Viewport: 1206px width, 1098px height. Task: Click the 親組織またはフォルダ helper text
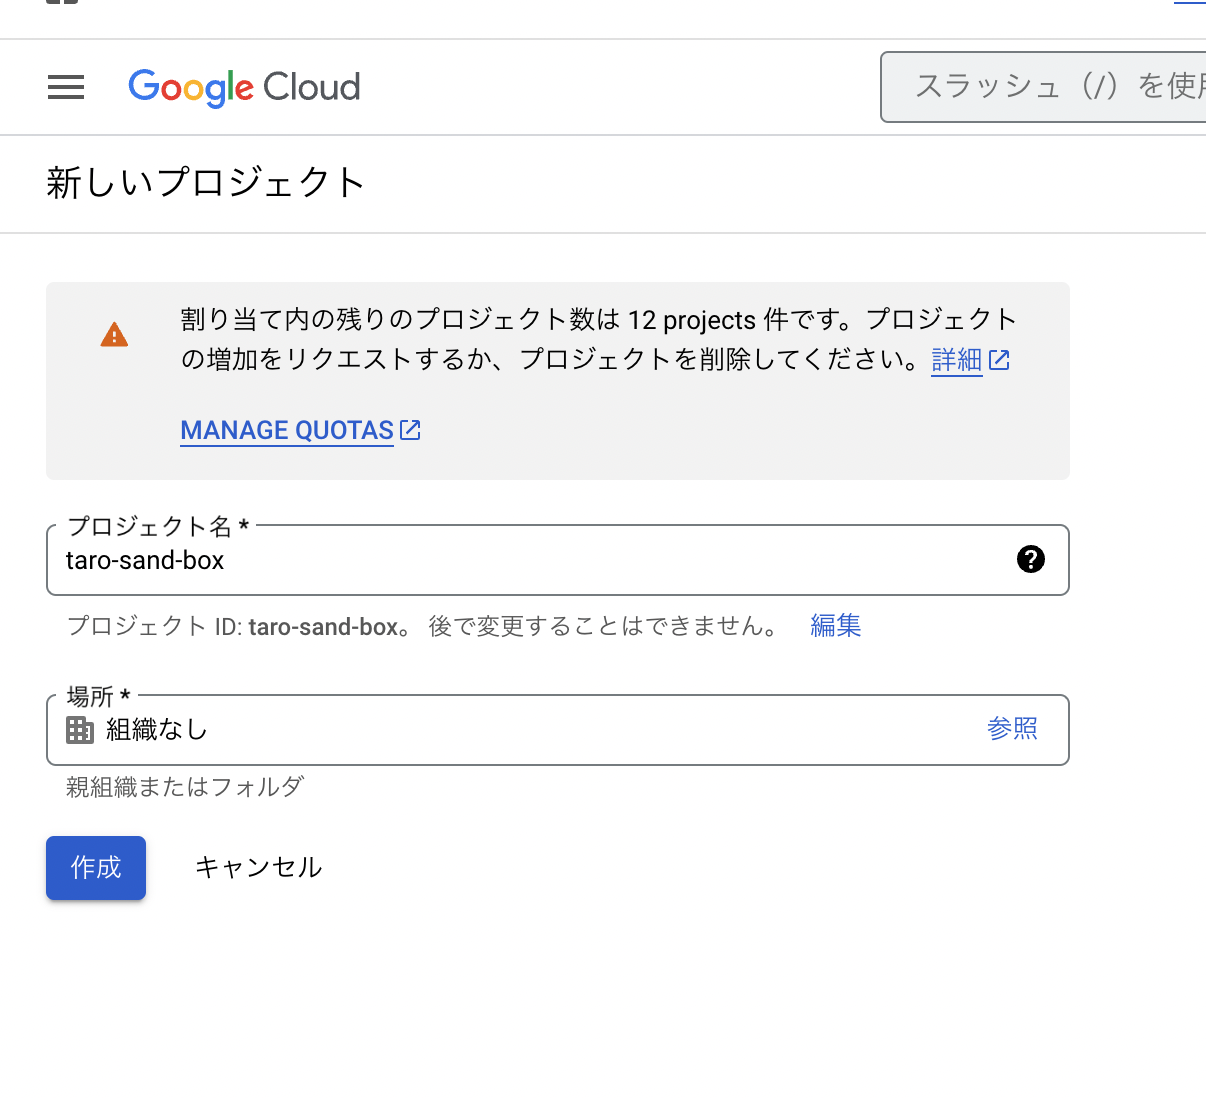click(185, 787)
